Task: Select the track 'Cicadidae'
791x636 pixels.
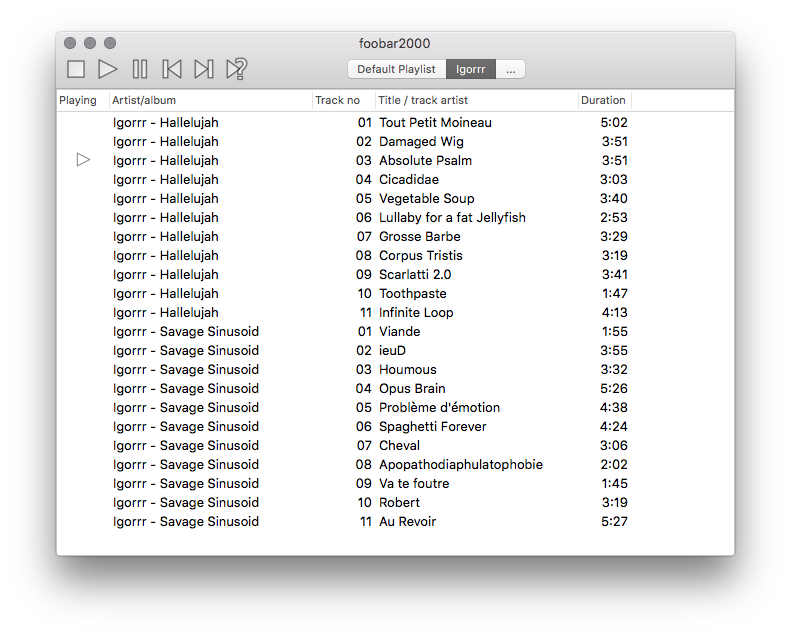Action: (x=409, y=180)
